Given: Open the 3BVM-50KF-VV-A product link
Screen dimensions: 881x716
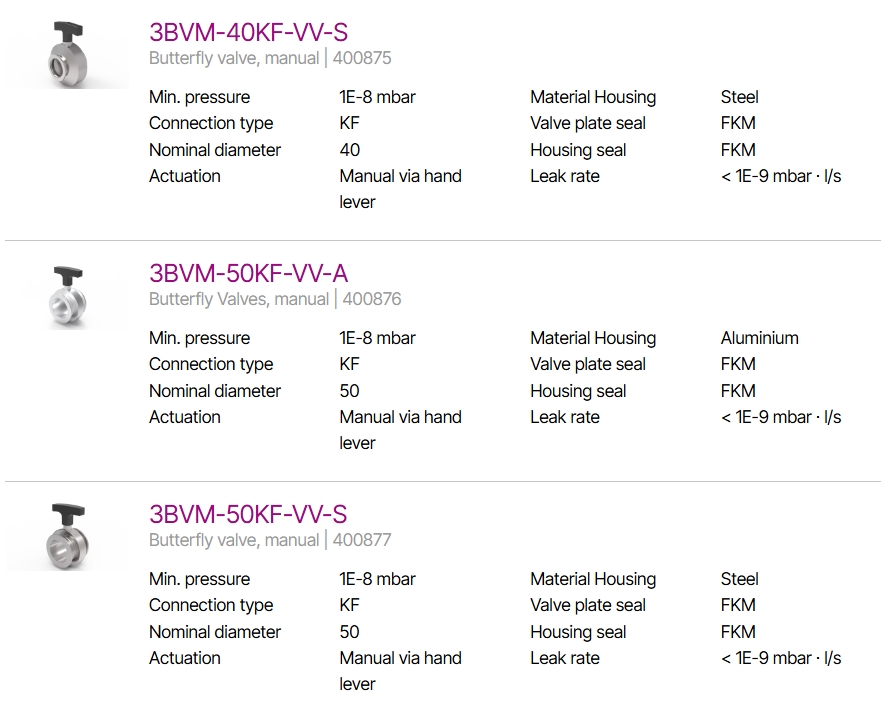Looking at the screenshot, I should 248,273.
